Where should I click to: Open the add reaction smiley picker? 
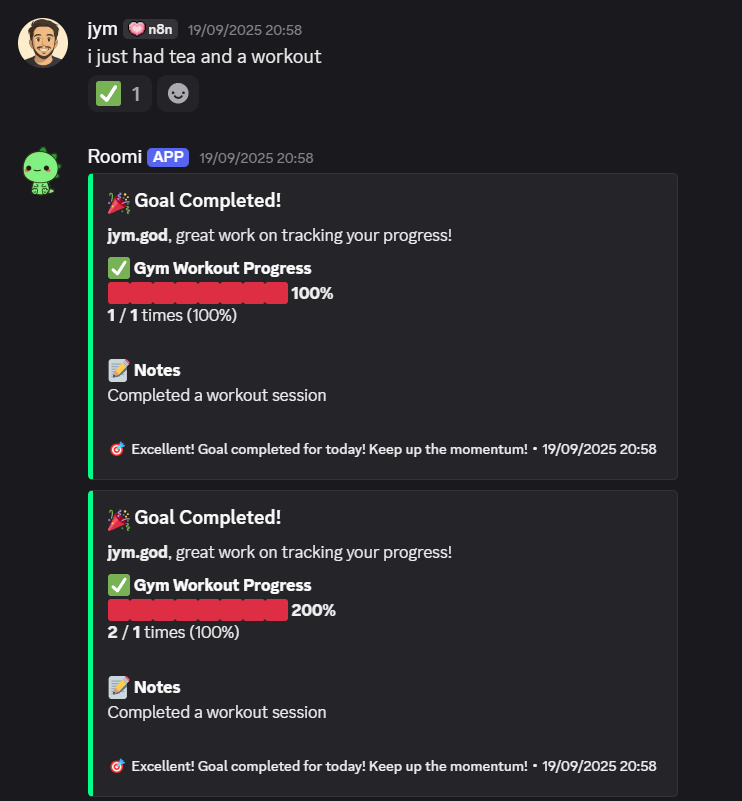178,94
